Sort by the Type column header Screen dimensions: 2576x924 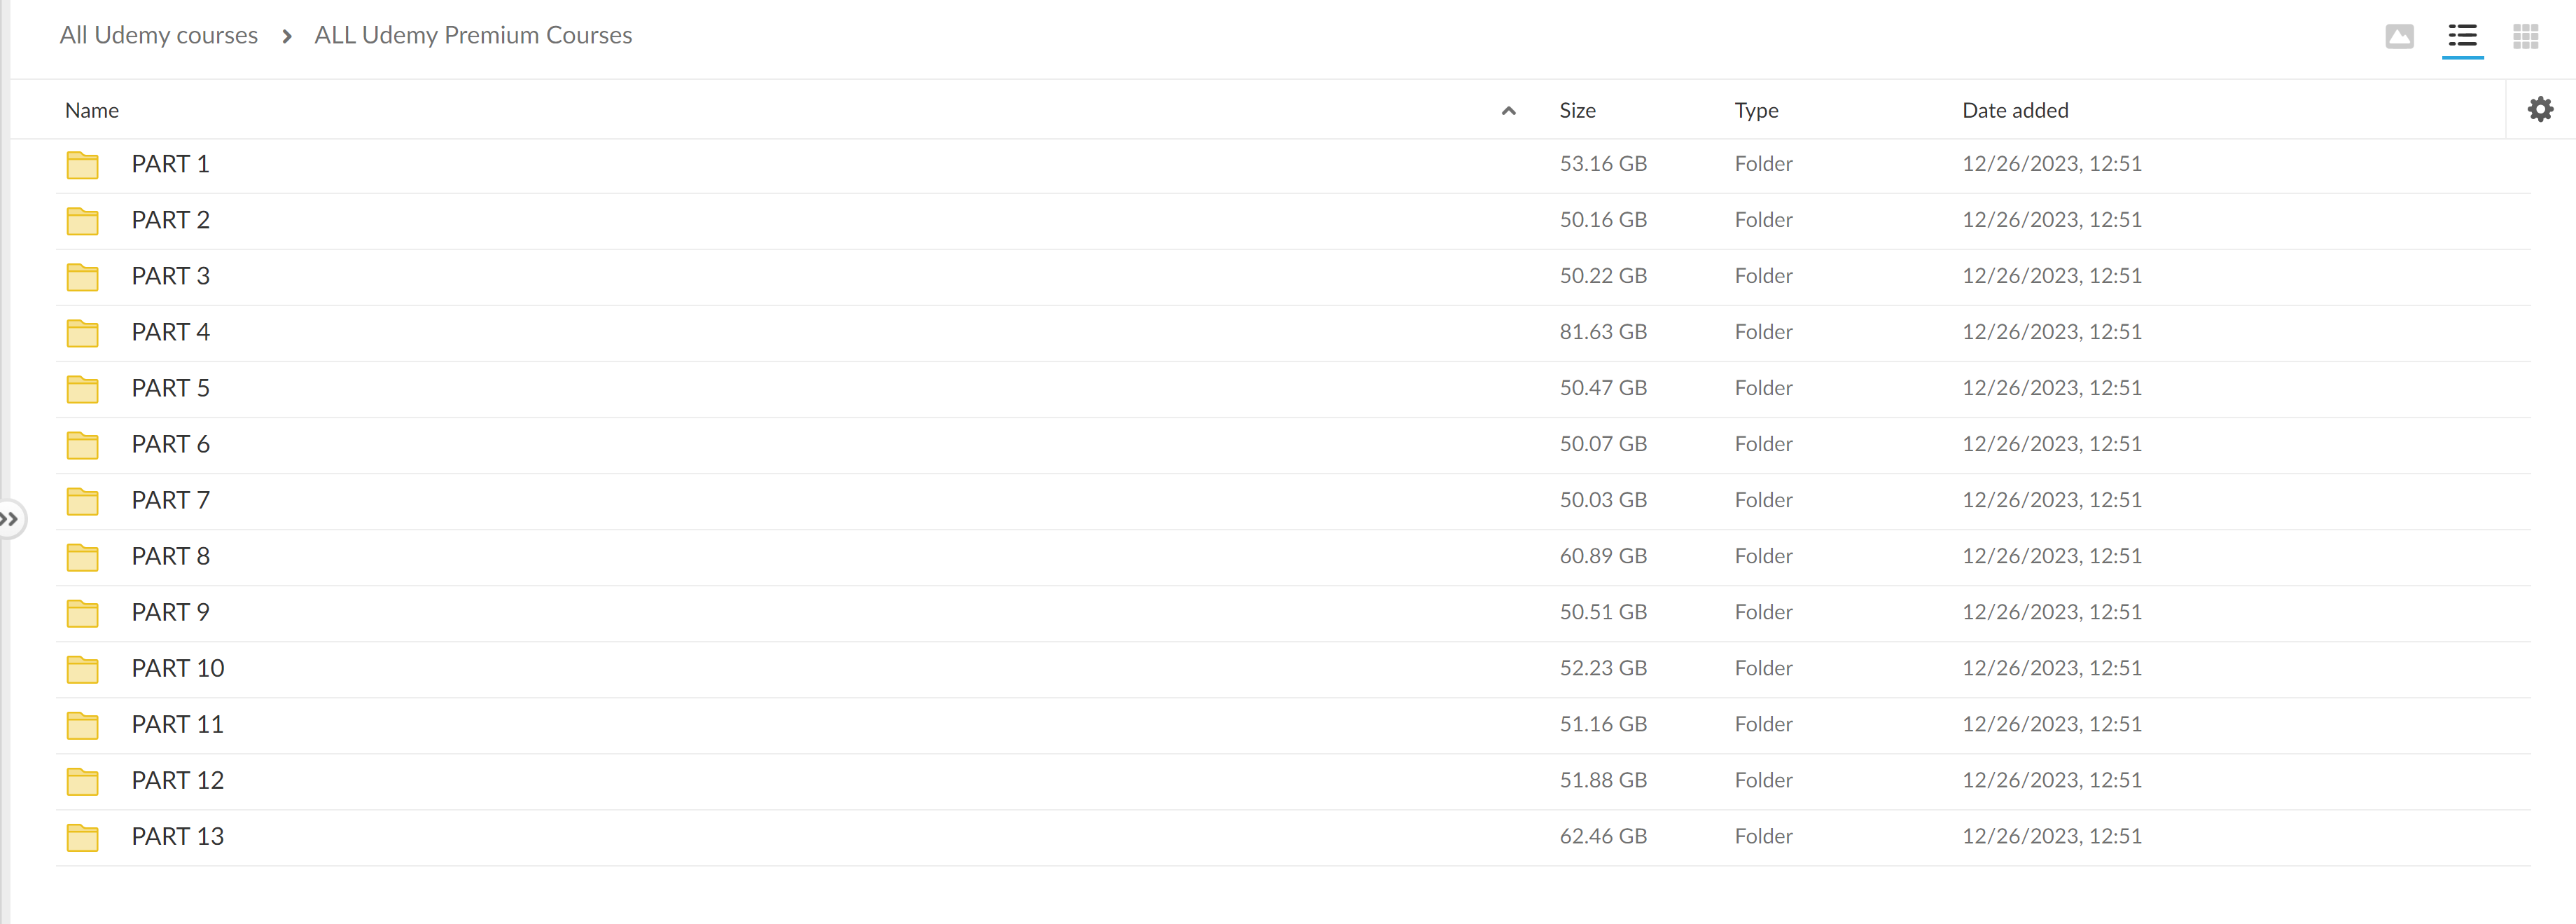pos(1756,111)
